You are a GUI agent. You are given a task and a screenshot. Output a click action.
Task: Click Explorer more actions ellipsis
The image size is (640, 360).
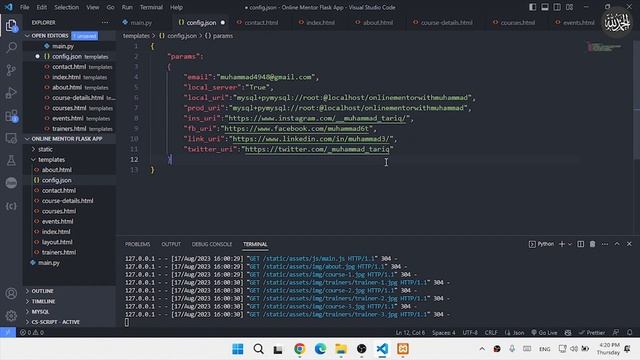pyautogui.click(x=105, y=22)
